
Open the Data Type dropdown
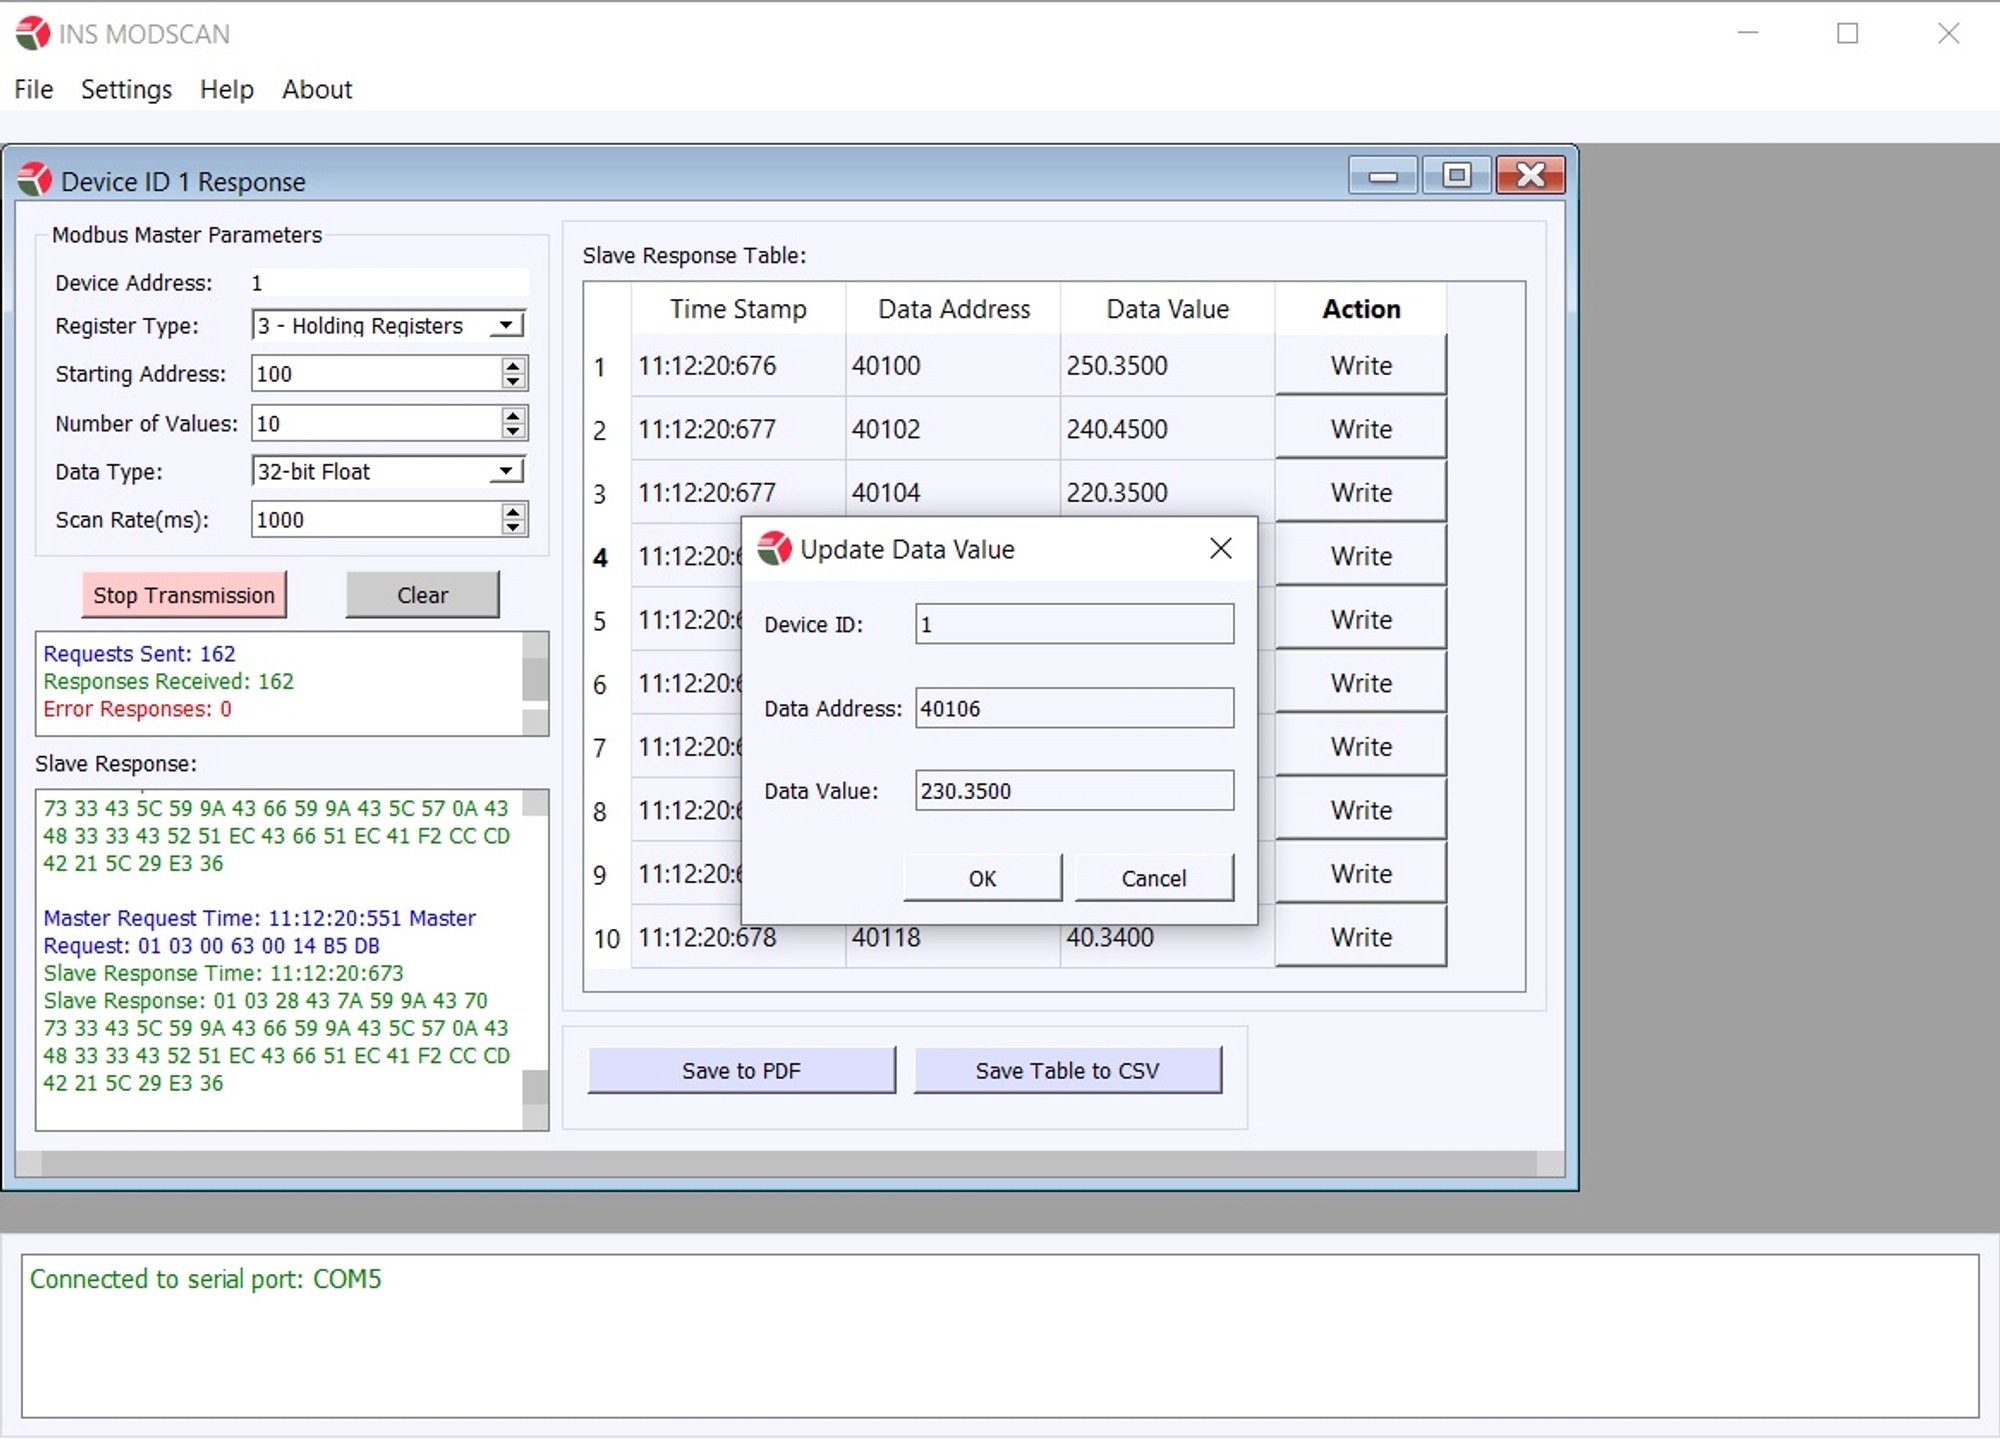(x=507, y=471)
